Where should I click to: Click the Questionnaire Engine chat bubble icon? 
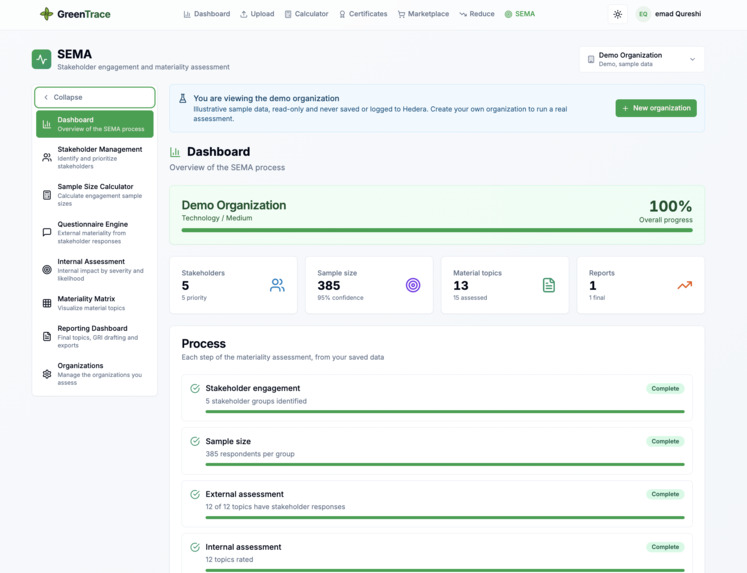tap(47, 232)
